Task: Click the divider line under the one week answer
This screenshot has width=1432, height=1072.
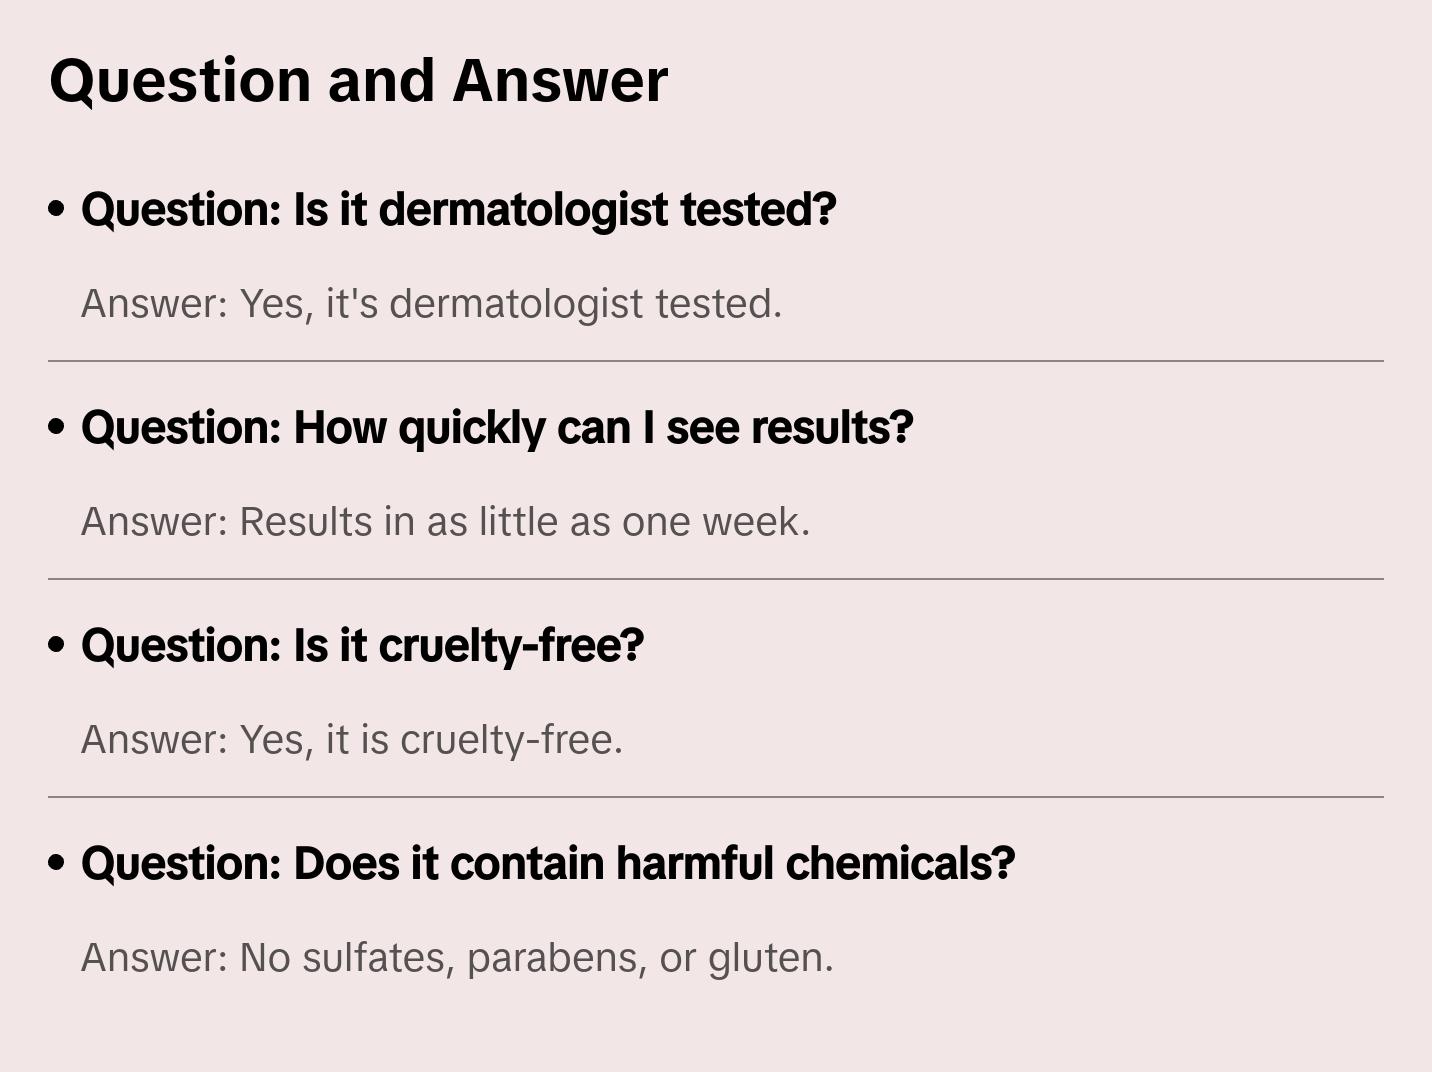Action: pos(716,579)
